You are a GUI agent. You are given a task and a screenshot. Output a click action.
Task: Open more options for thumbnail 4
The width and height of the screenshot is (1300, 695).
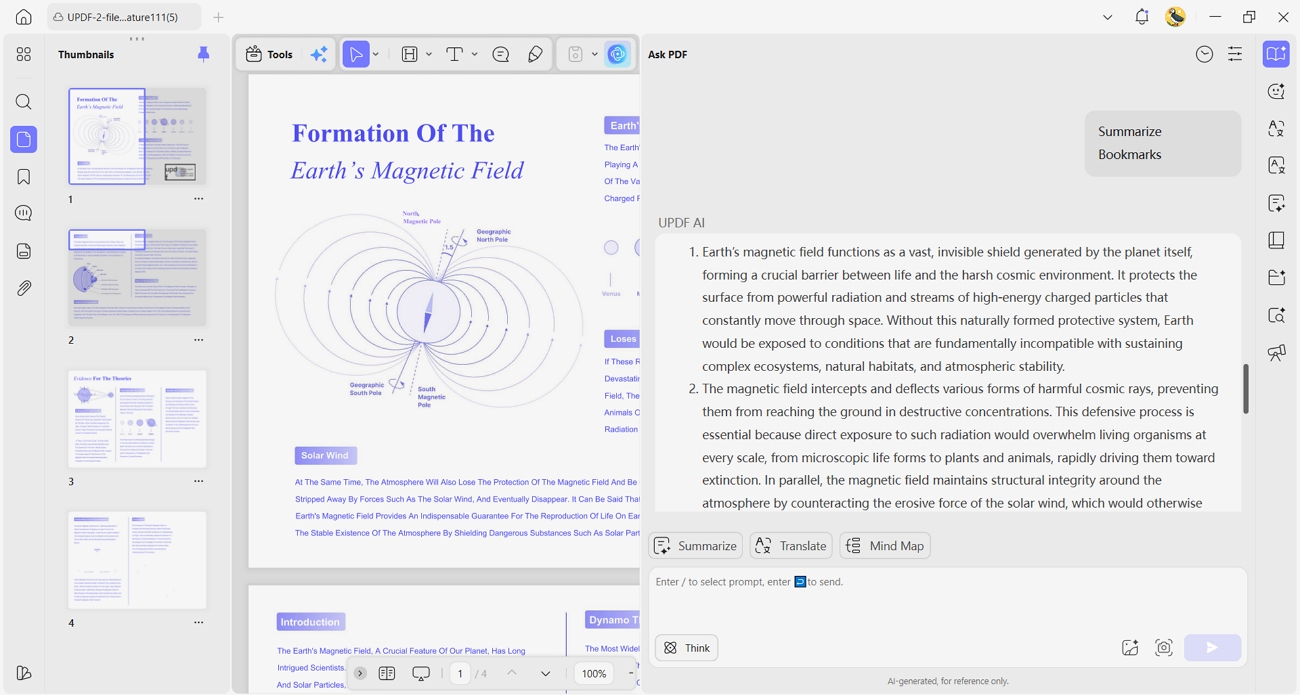point(198,622)
